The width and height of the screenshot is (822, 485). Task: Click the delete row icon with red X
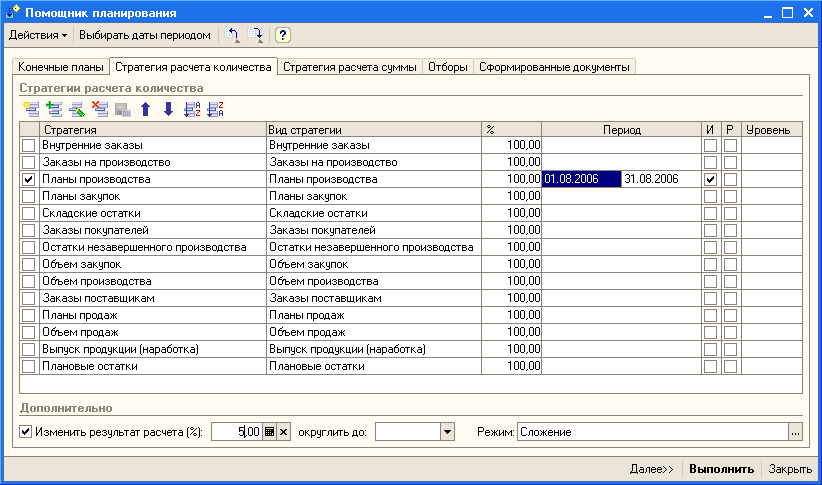[99, 109]
